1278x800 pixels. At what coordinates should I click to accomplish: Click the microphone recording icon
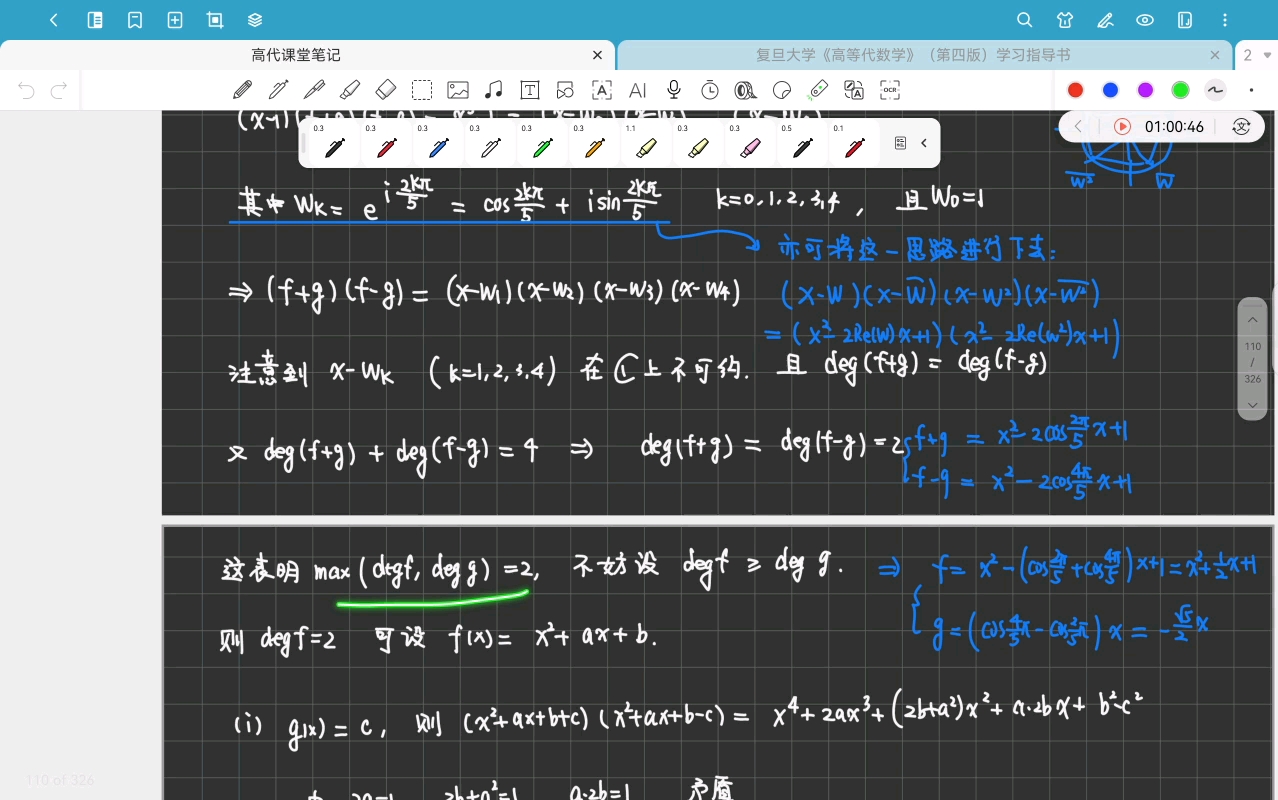pyautogui.click(x=674, y=90)
